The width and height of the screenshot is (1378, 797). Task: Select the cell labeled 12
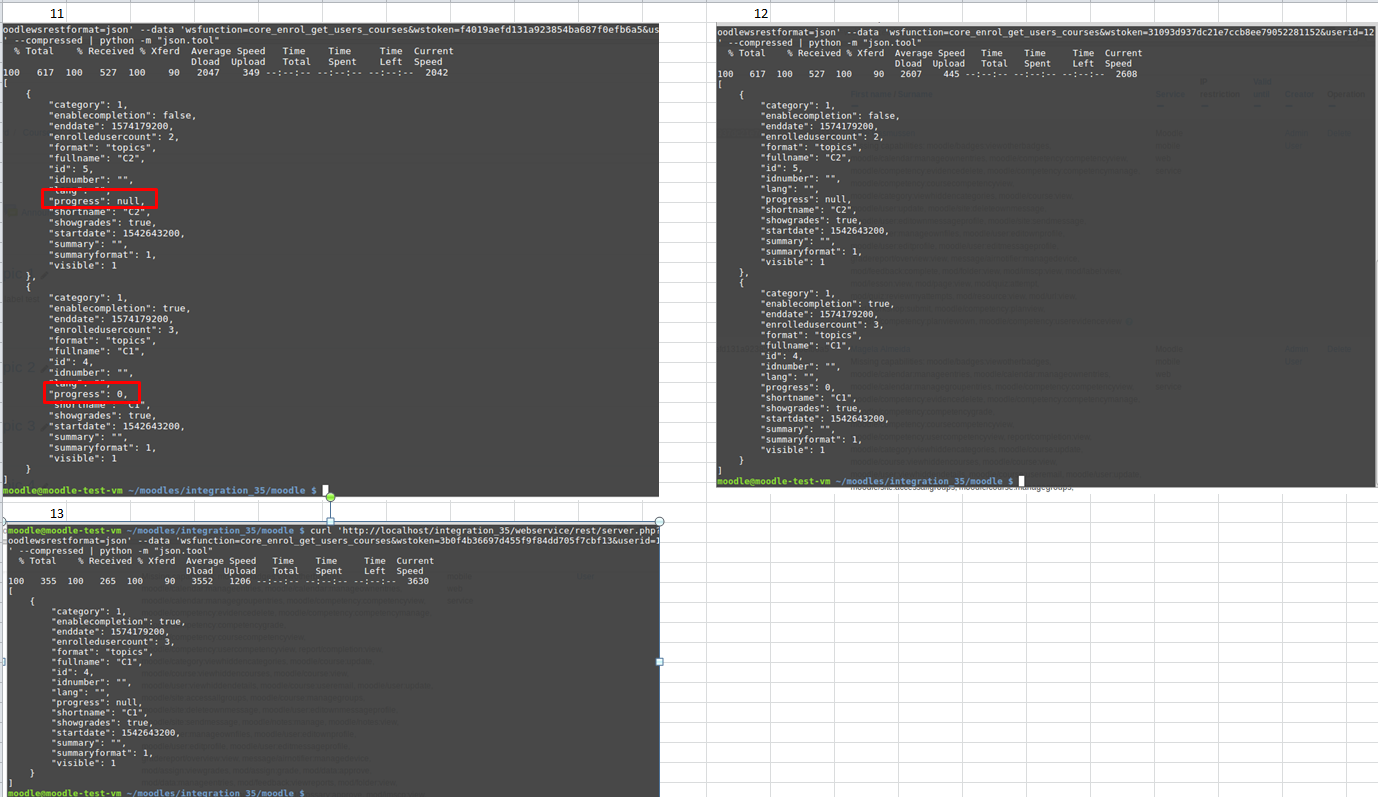(761, 13)
